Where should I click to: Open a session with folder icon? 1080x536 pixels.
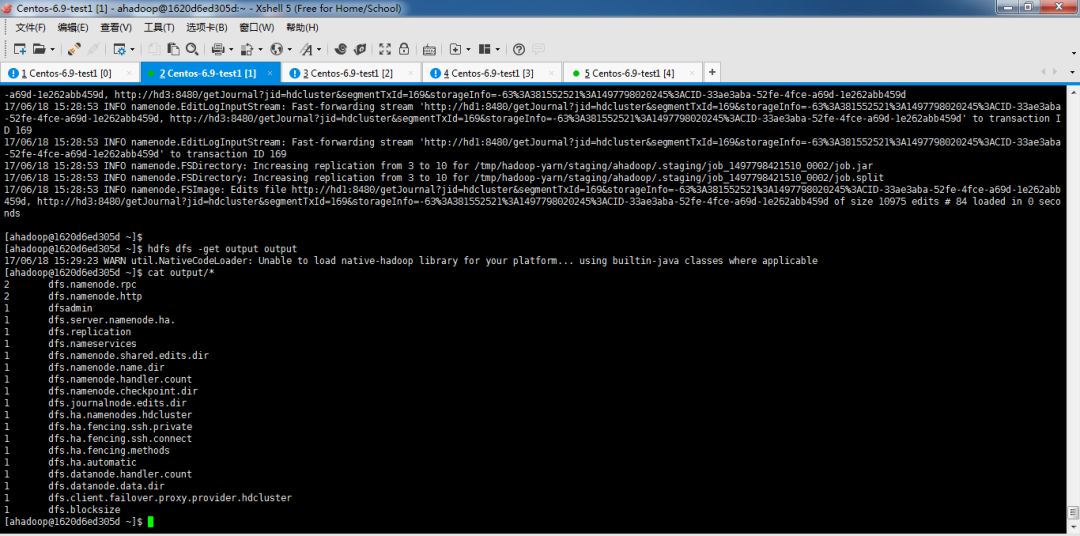pos(39,49)
